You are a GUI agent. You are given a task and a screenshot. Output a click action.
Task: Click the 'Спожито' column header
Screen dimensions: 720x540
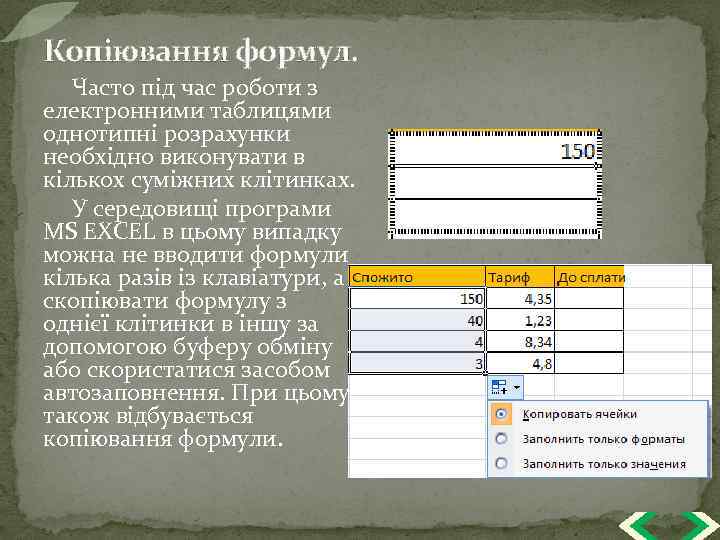417,277
